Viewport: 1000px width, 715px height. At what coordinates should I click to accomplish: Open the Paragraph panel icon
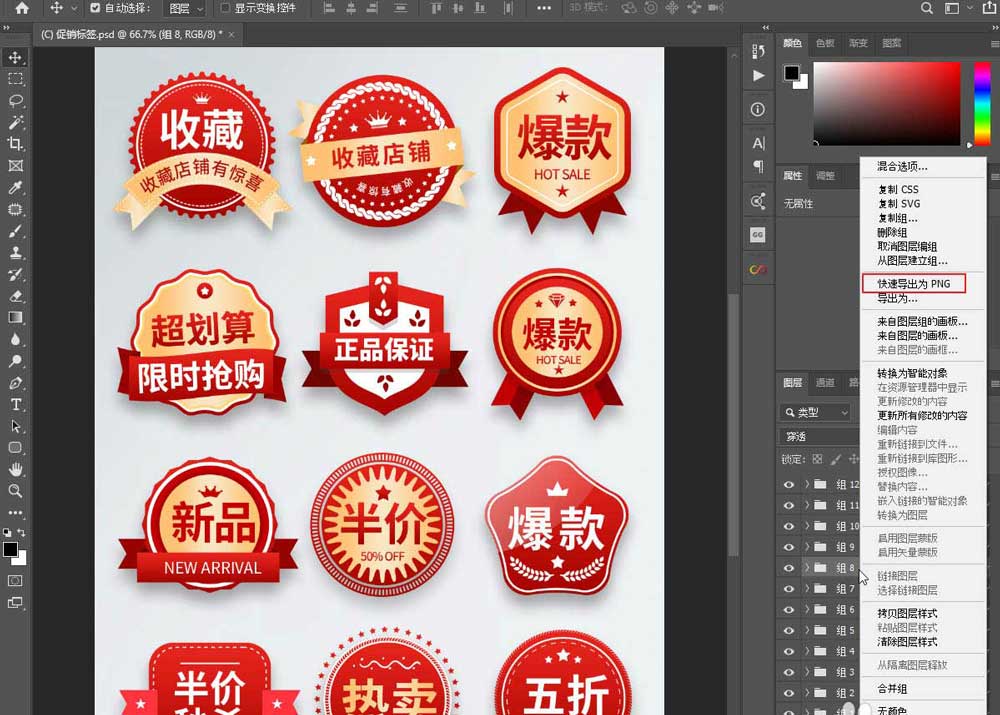[x=758, y=166]
